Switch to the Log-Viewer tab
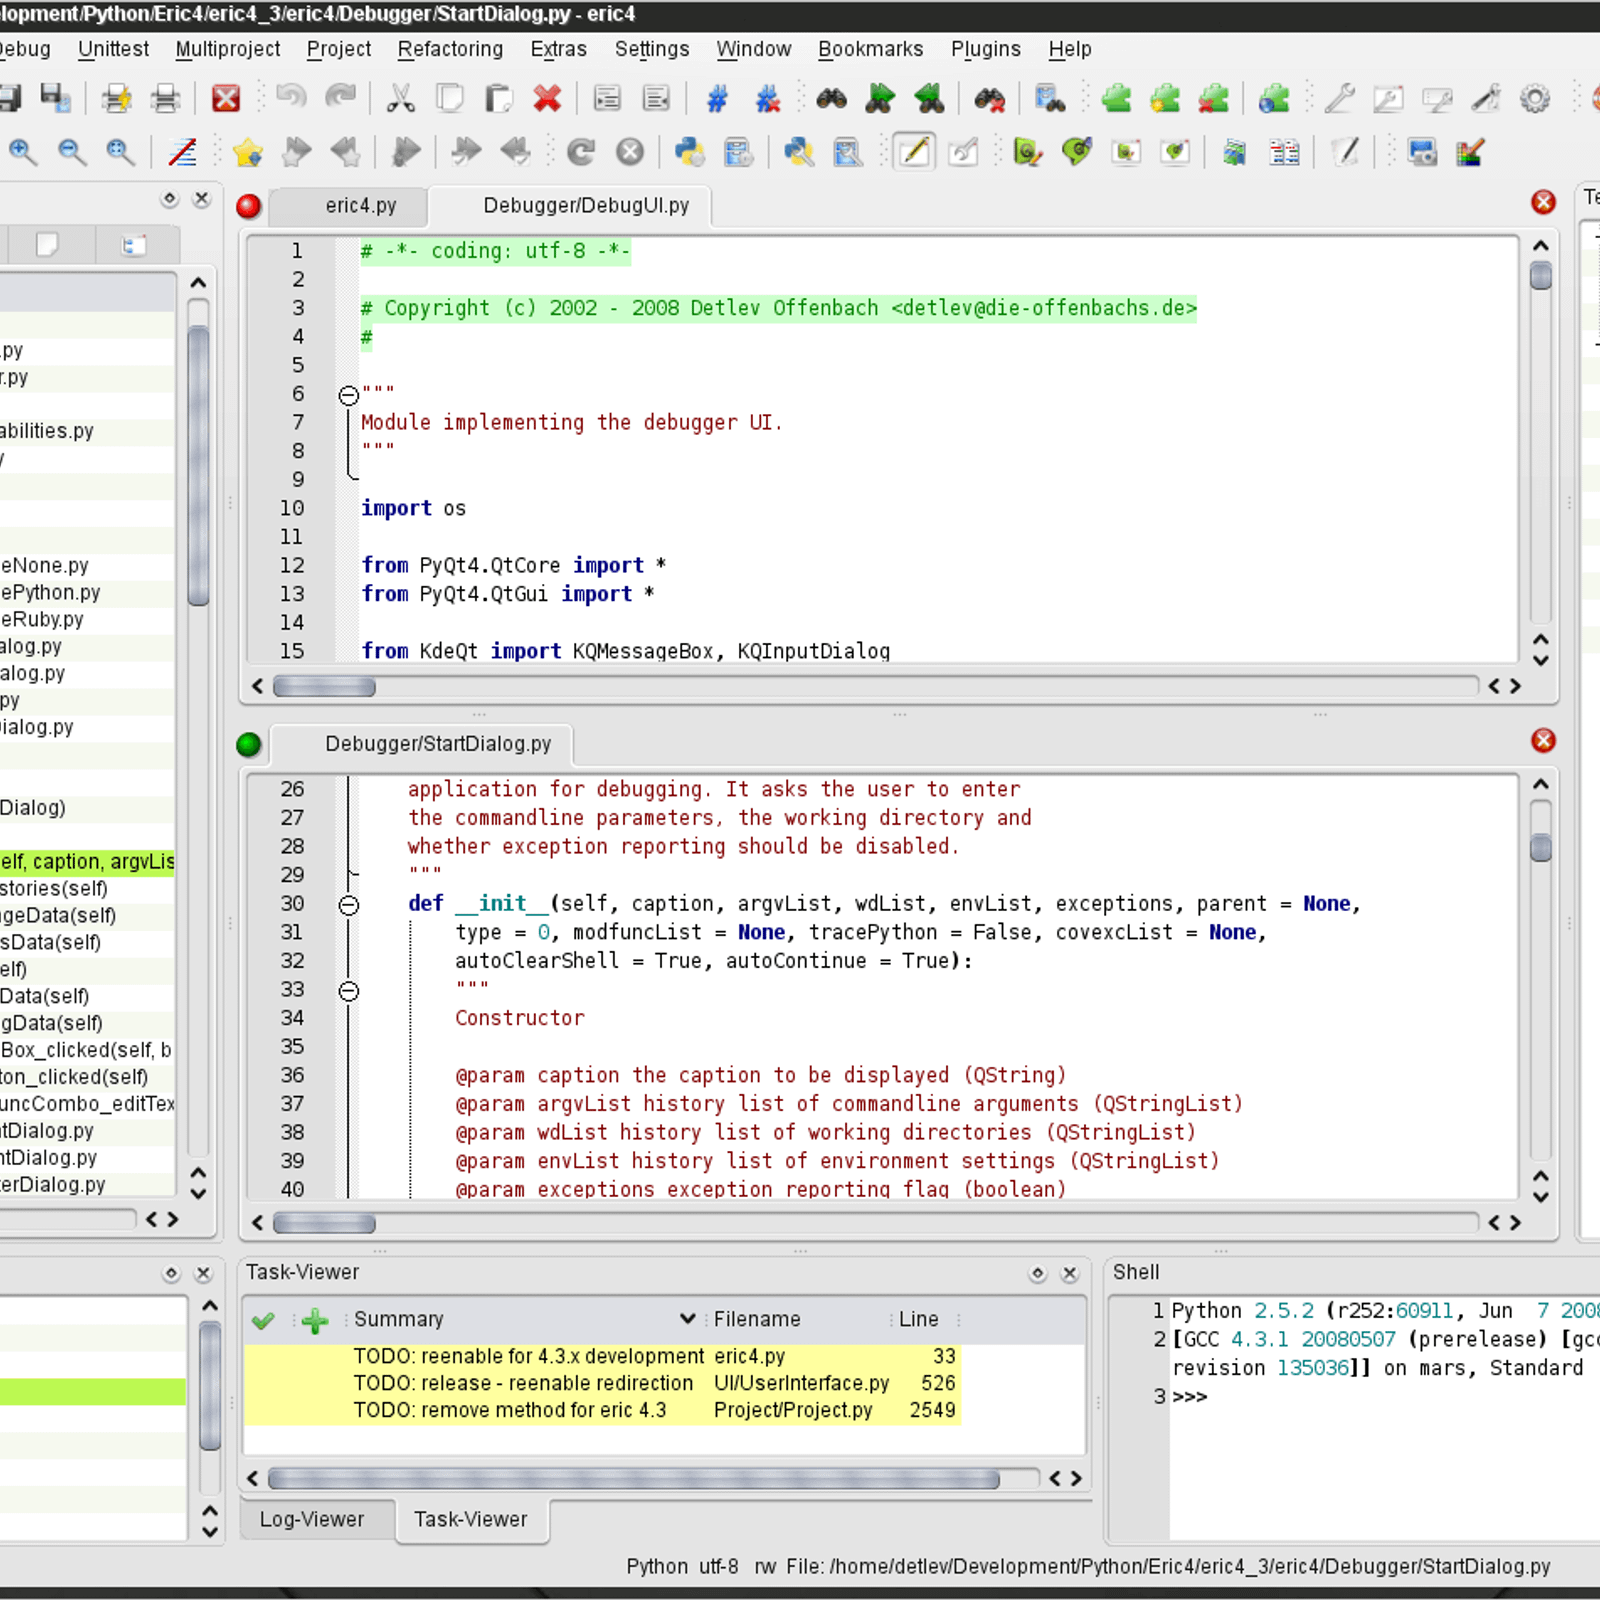The width and height of the screenshot is (1600, 1600). pos(315,1519)
